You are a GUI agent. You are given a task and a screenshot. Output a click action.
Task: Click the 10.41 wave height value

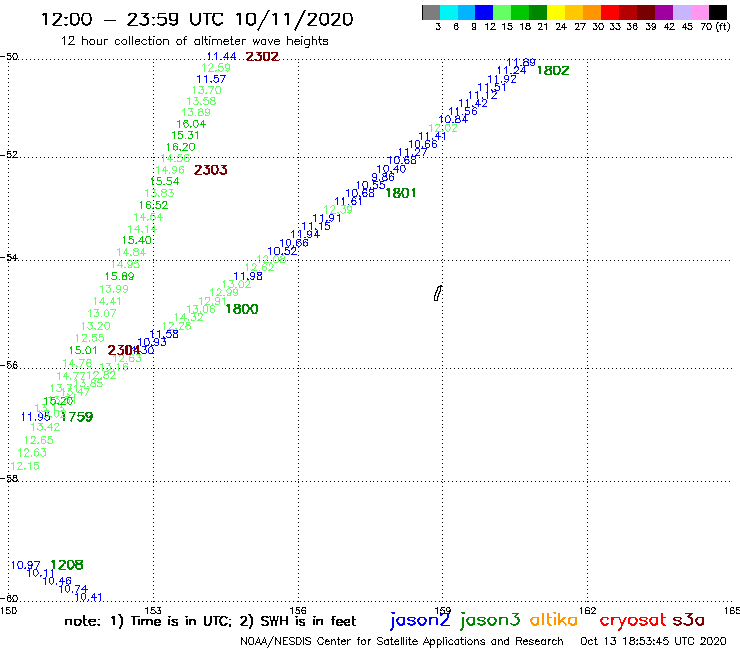[88, 598]
